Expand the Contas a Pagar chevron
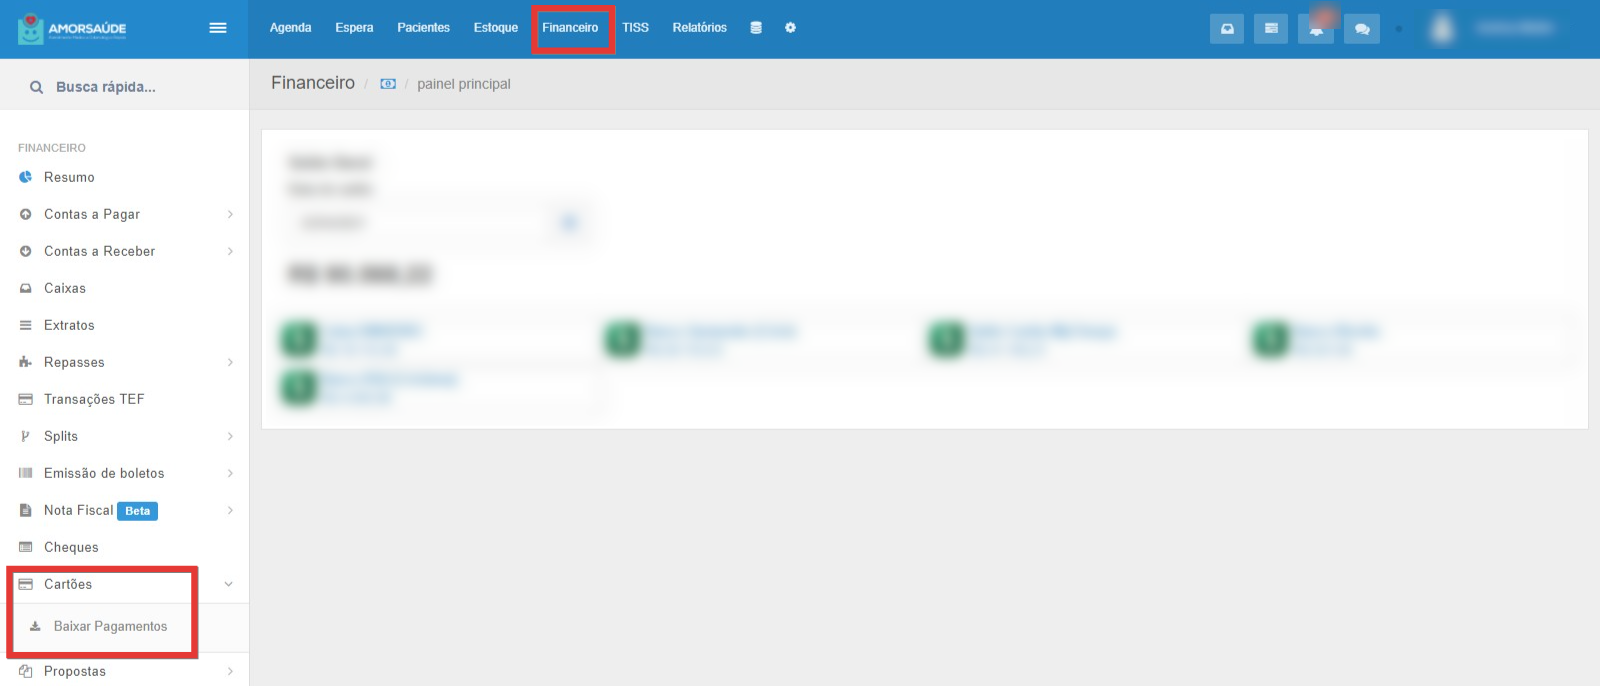This screenshot has width=1600, height=686. [x=230, y=214]
